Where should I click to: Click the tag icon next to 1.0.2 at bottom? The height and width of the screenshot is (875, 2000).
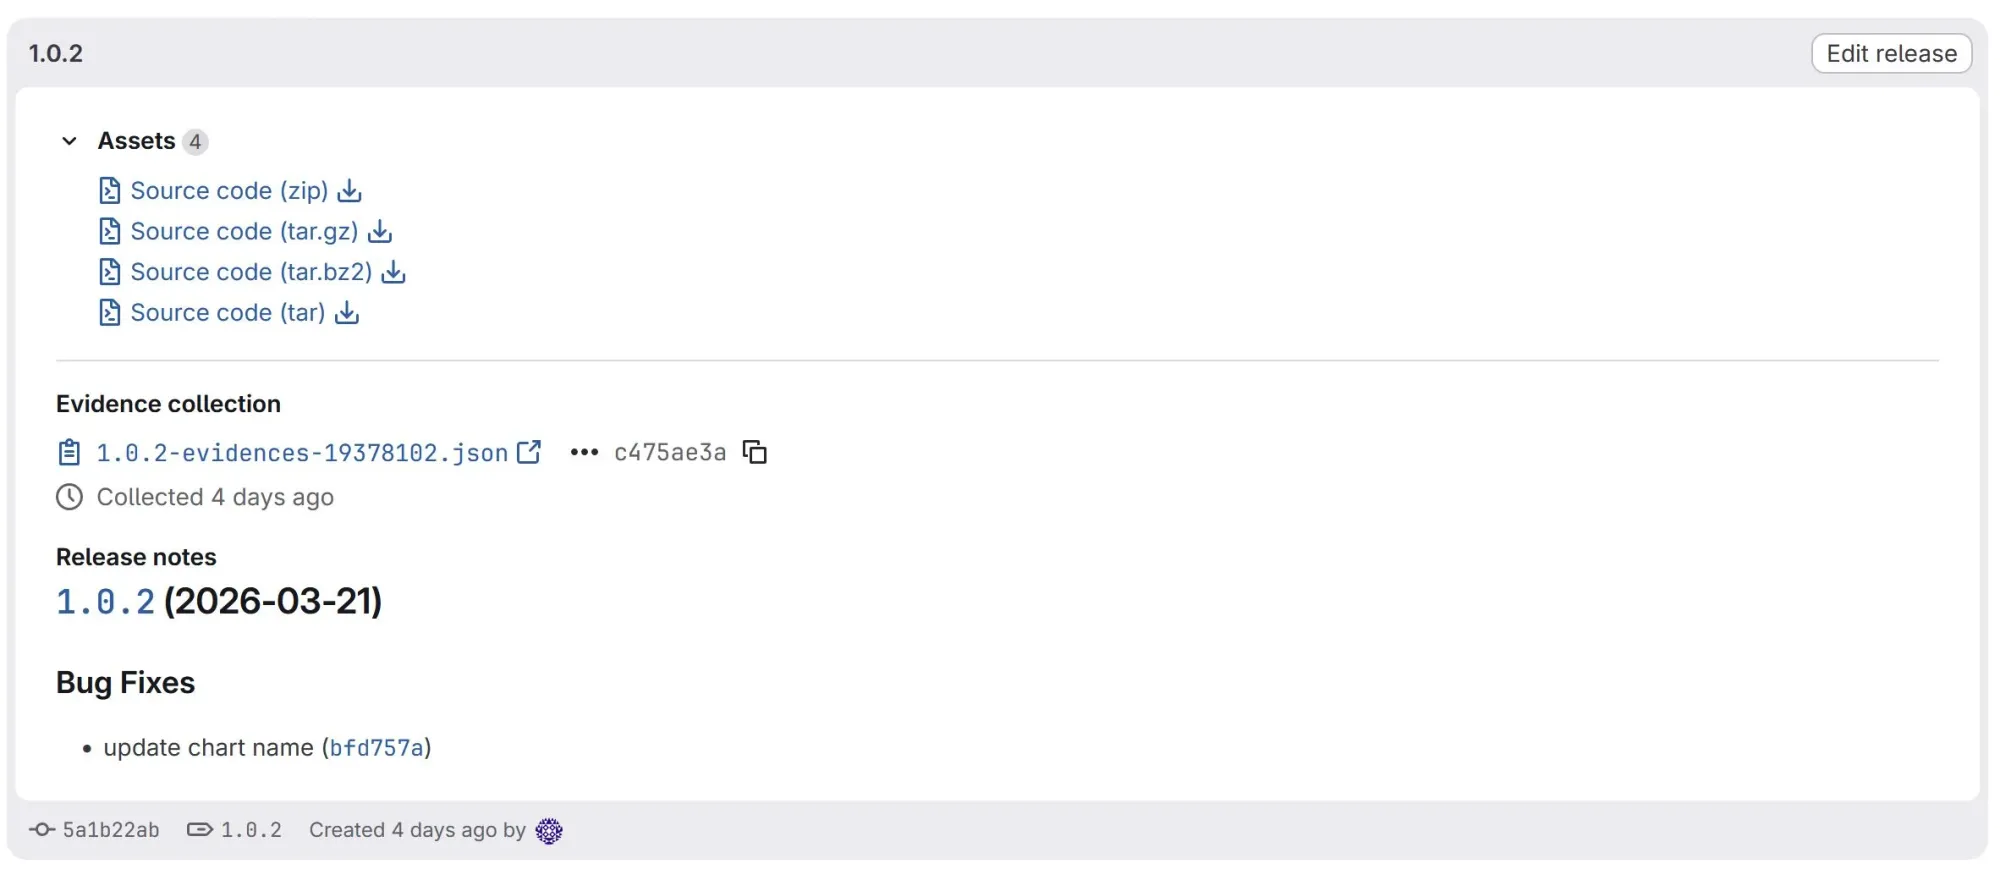[x=200, y=830]
